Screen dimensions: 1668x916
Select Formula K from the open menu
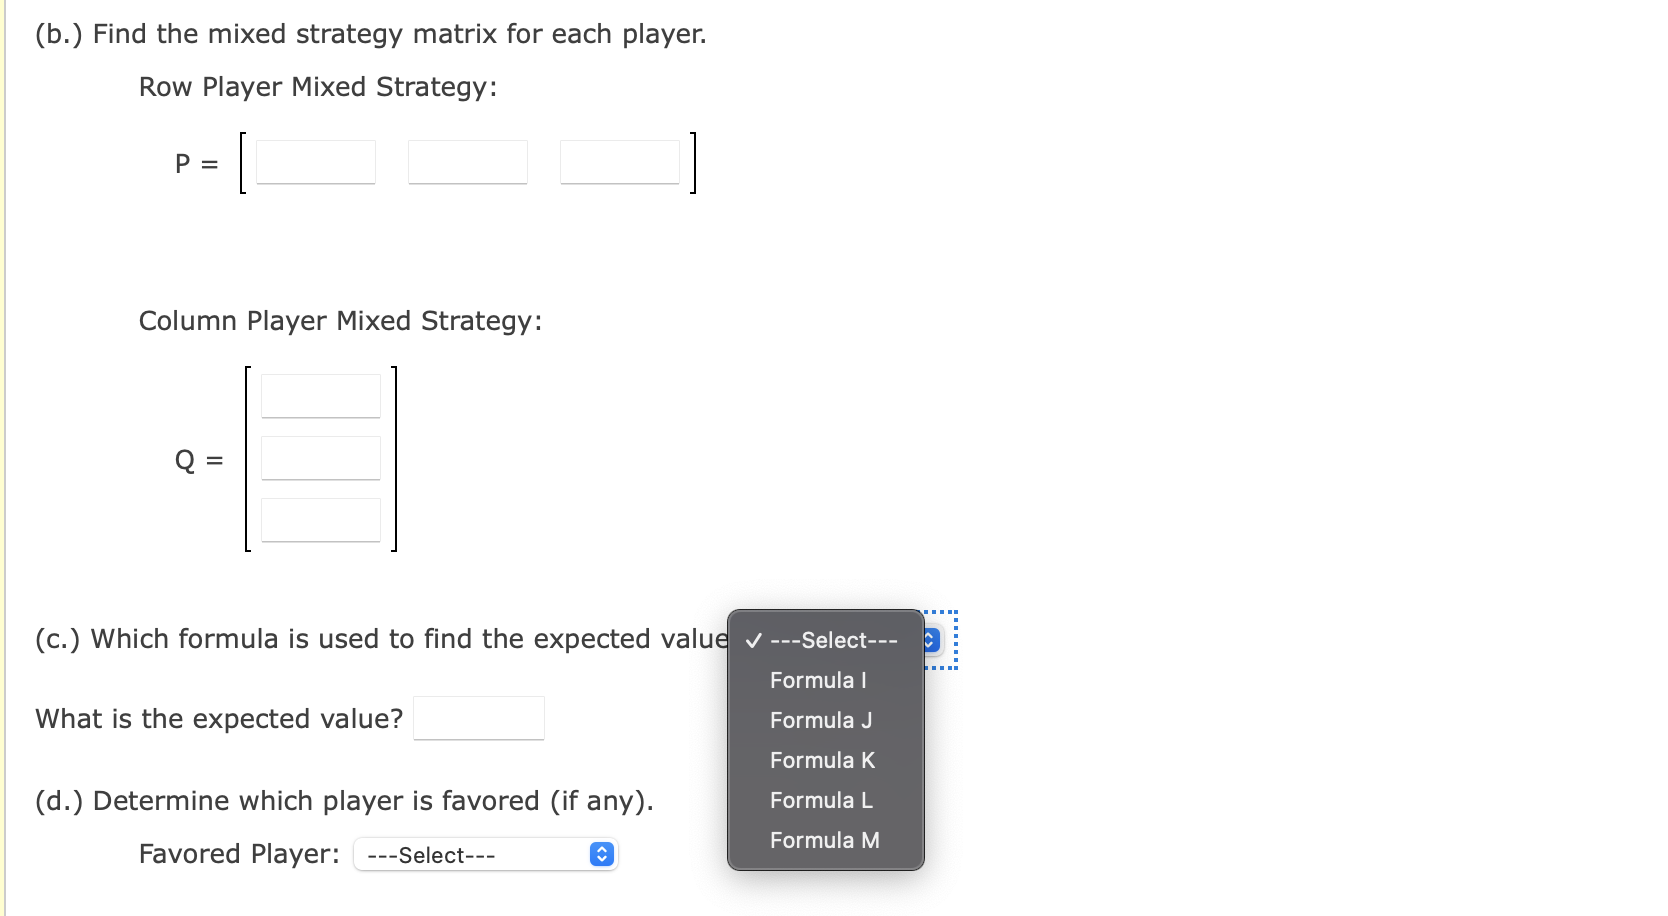click(x=821, y=760)
